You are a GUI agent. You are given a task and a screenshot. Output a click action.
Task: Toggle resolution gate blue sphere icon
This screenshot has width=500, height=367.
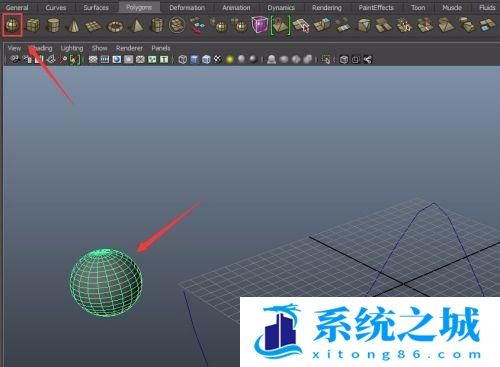click(x=117, y=59)
